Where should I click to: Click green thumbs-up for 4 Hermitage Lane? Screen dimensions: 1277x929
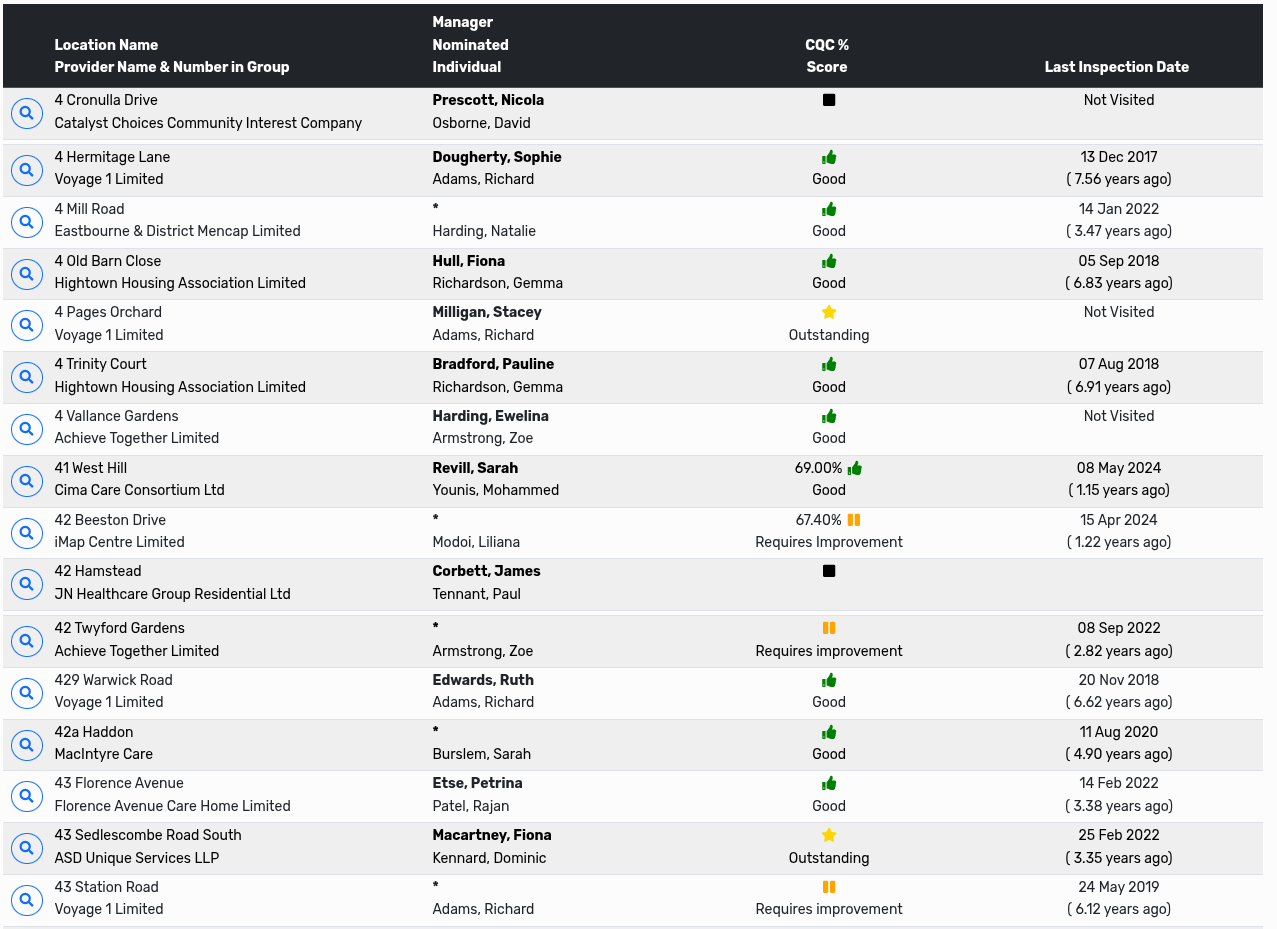pyautogui.click(x=829, y=157)
